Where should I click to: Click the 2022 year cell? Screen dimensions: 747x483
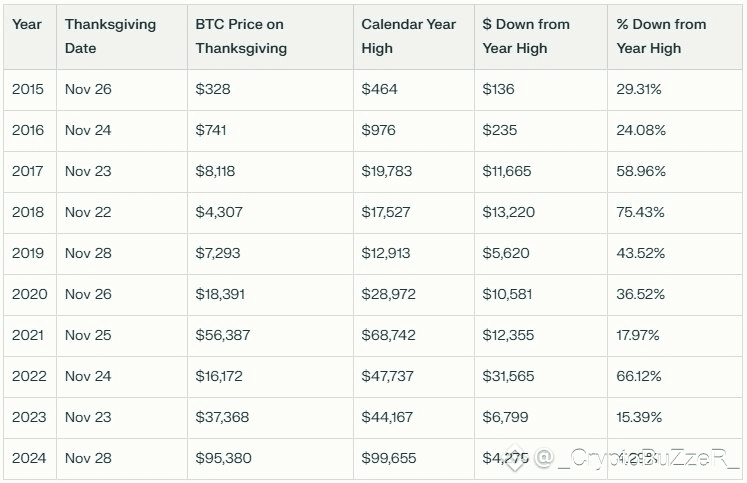point(28,376)
